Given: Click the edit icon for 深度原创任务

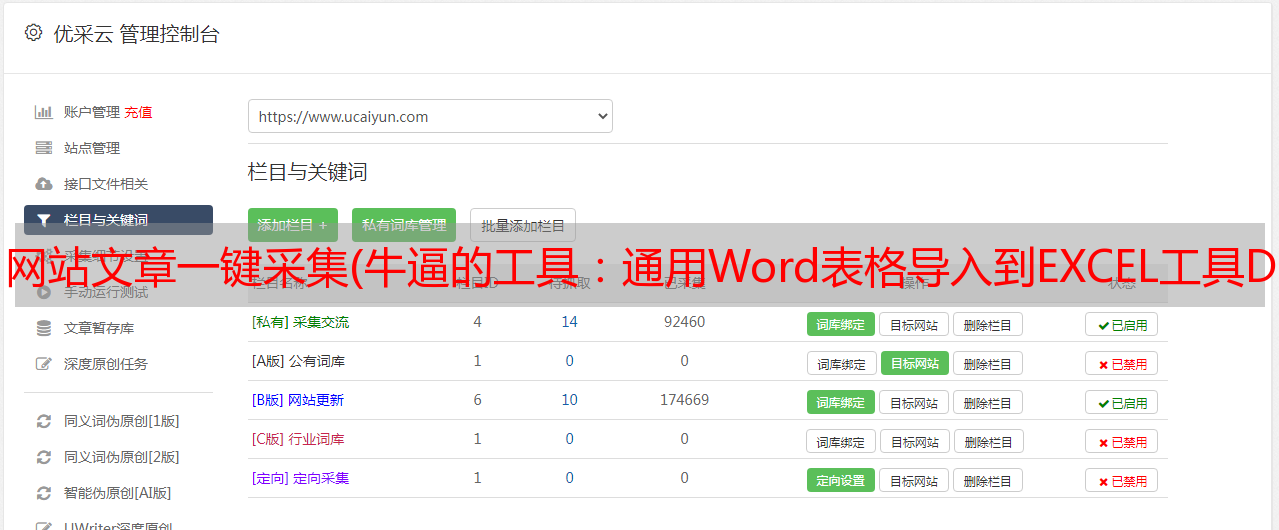Looking at the screenshot, I should (43, 364).
